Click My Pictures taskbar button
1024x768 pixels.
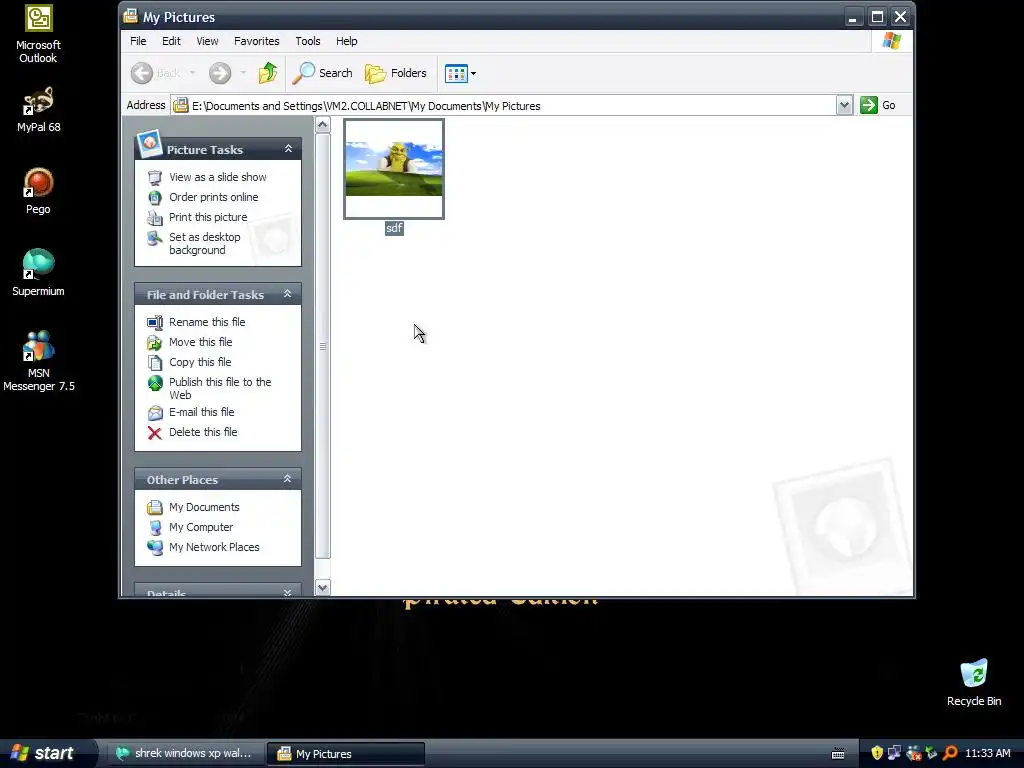[346, 754]
